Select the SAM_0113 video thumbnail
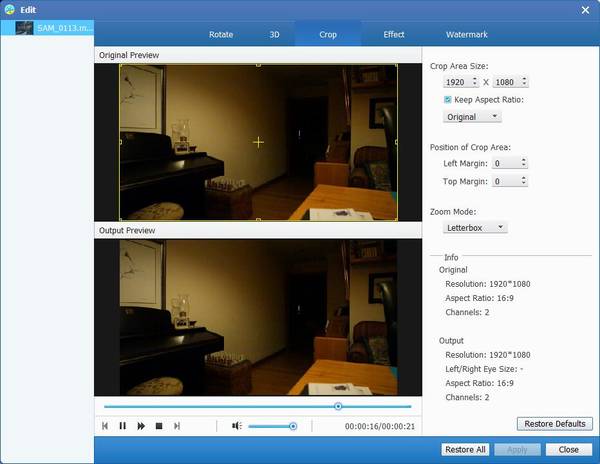Viewport: 600px width, 464px height. tap(46, 28)
